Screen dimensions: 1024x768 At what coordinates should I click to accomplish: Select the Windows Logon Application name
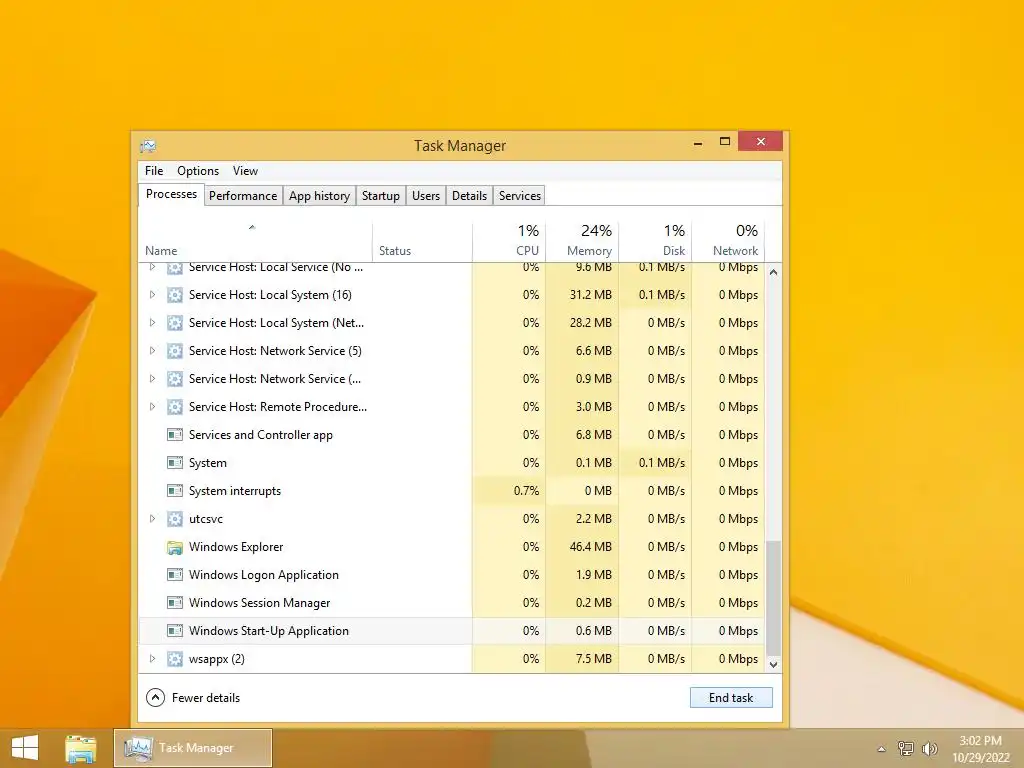click(264, 575)
